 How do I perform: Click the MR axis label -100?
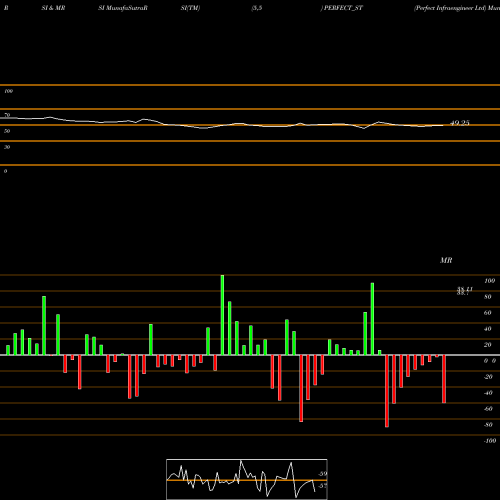click(490, 441)
